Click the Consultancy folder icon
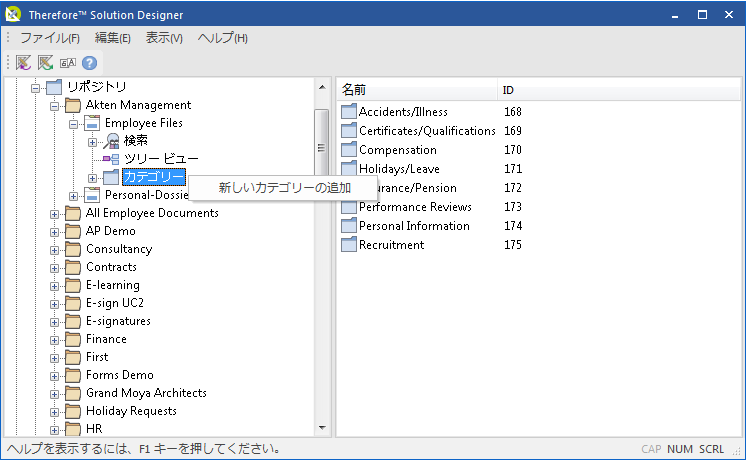 pyautogui.click(x=73, y=250)
